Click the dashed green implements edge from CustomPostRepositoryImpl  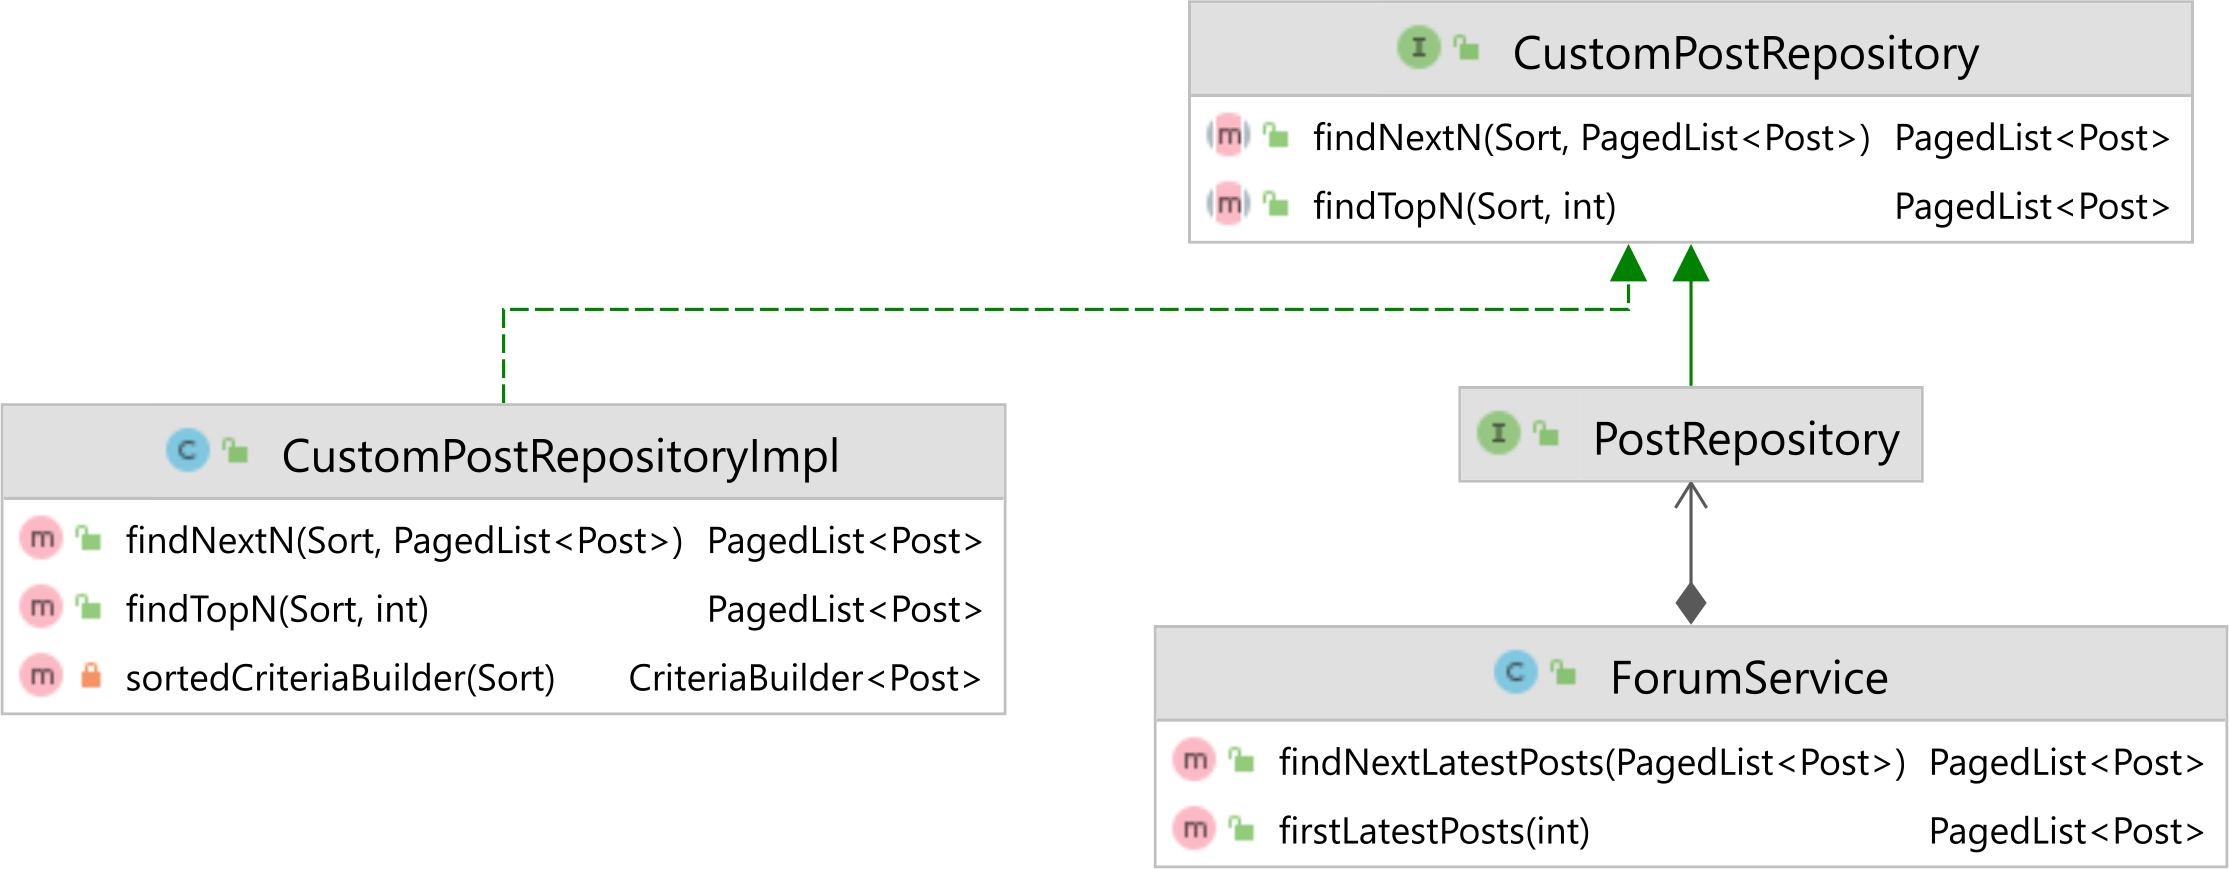click(1065, 310)
